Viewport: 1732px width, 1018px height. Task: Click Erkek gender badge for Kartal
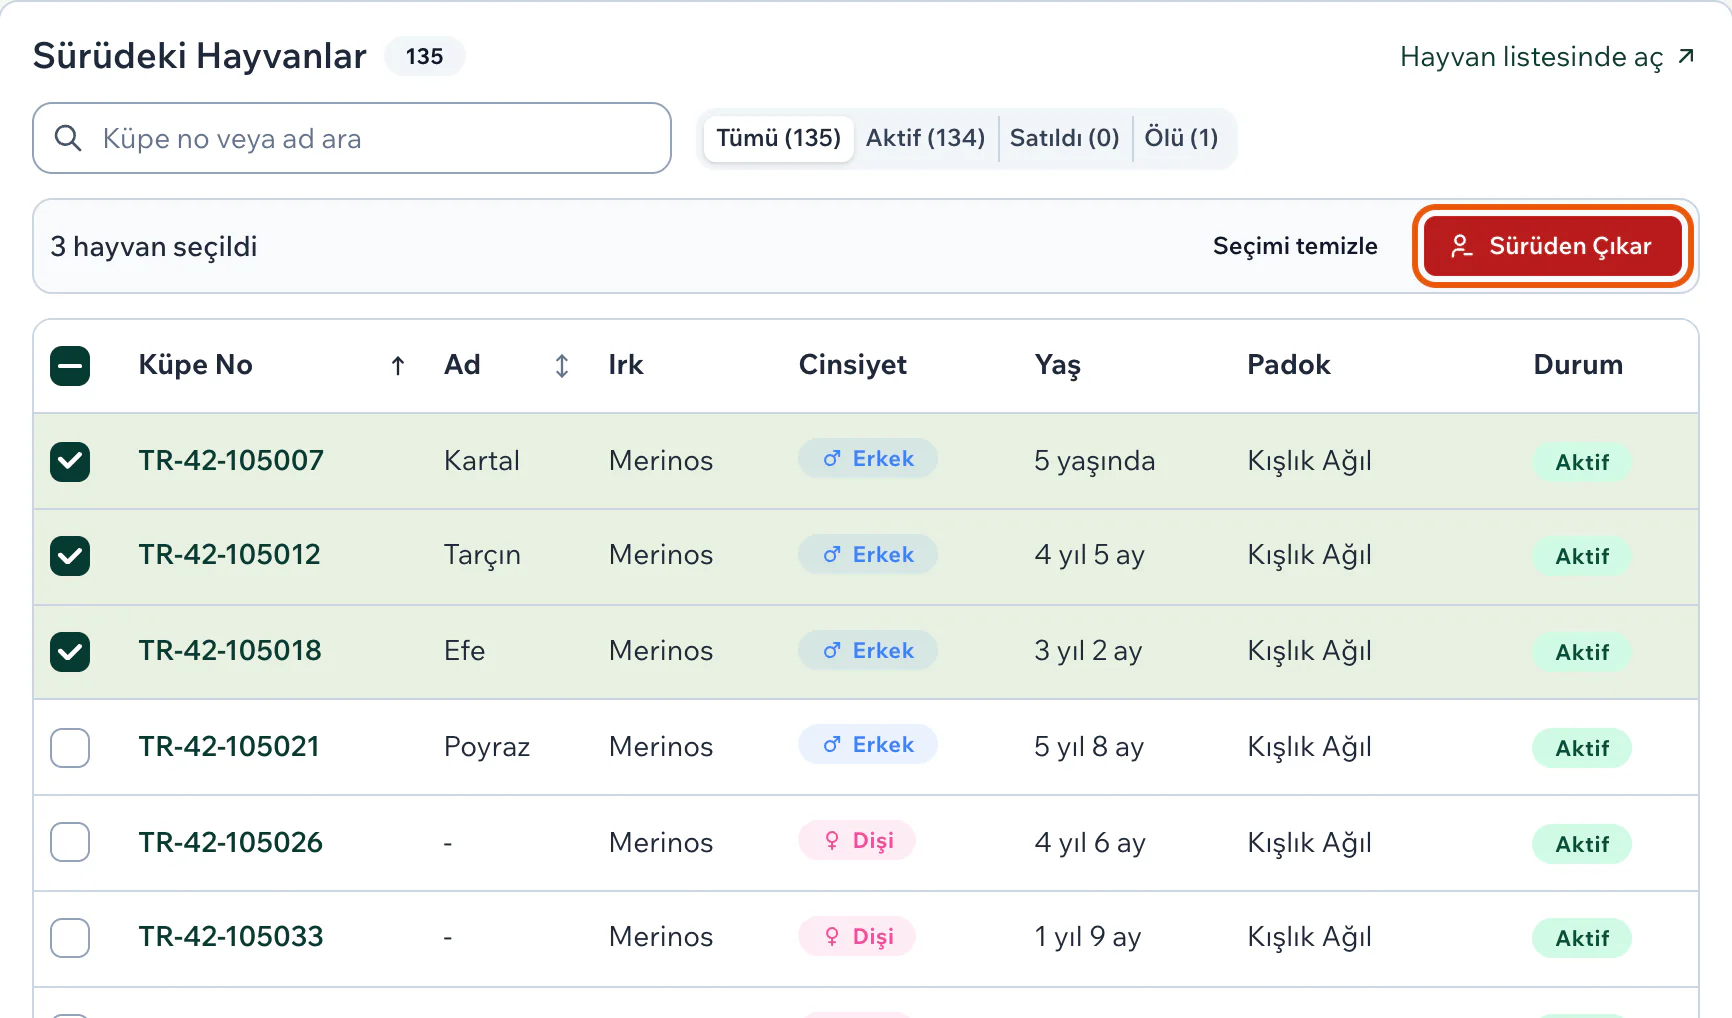(x=868, y=459)
